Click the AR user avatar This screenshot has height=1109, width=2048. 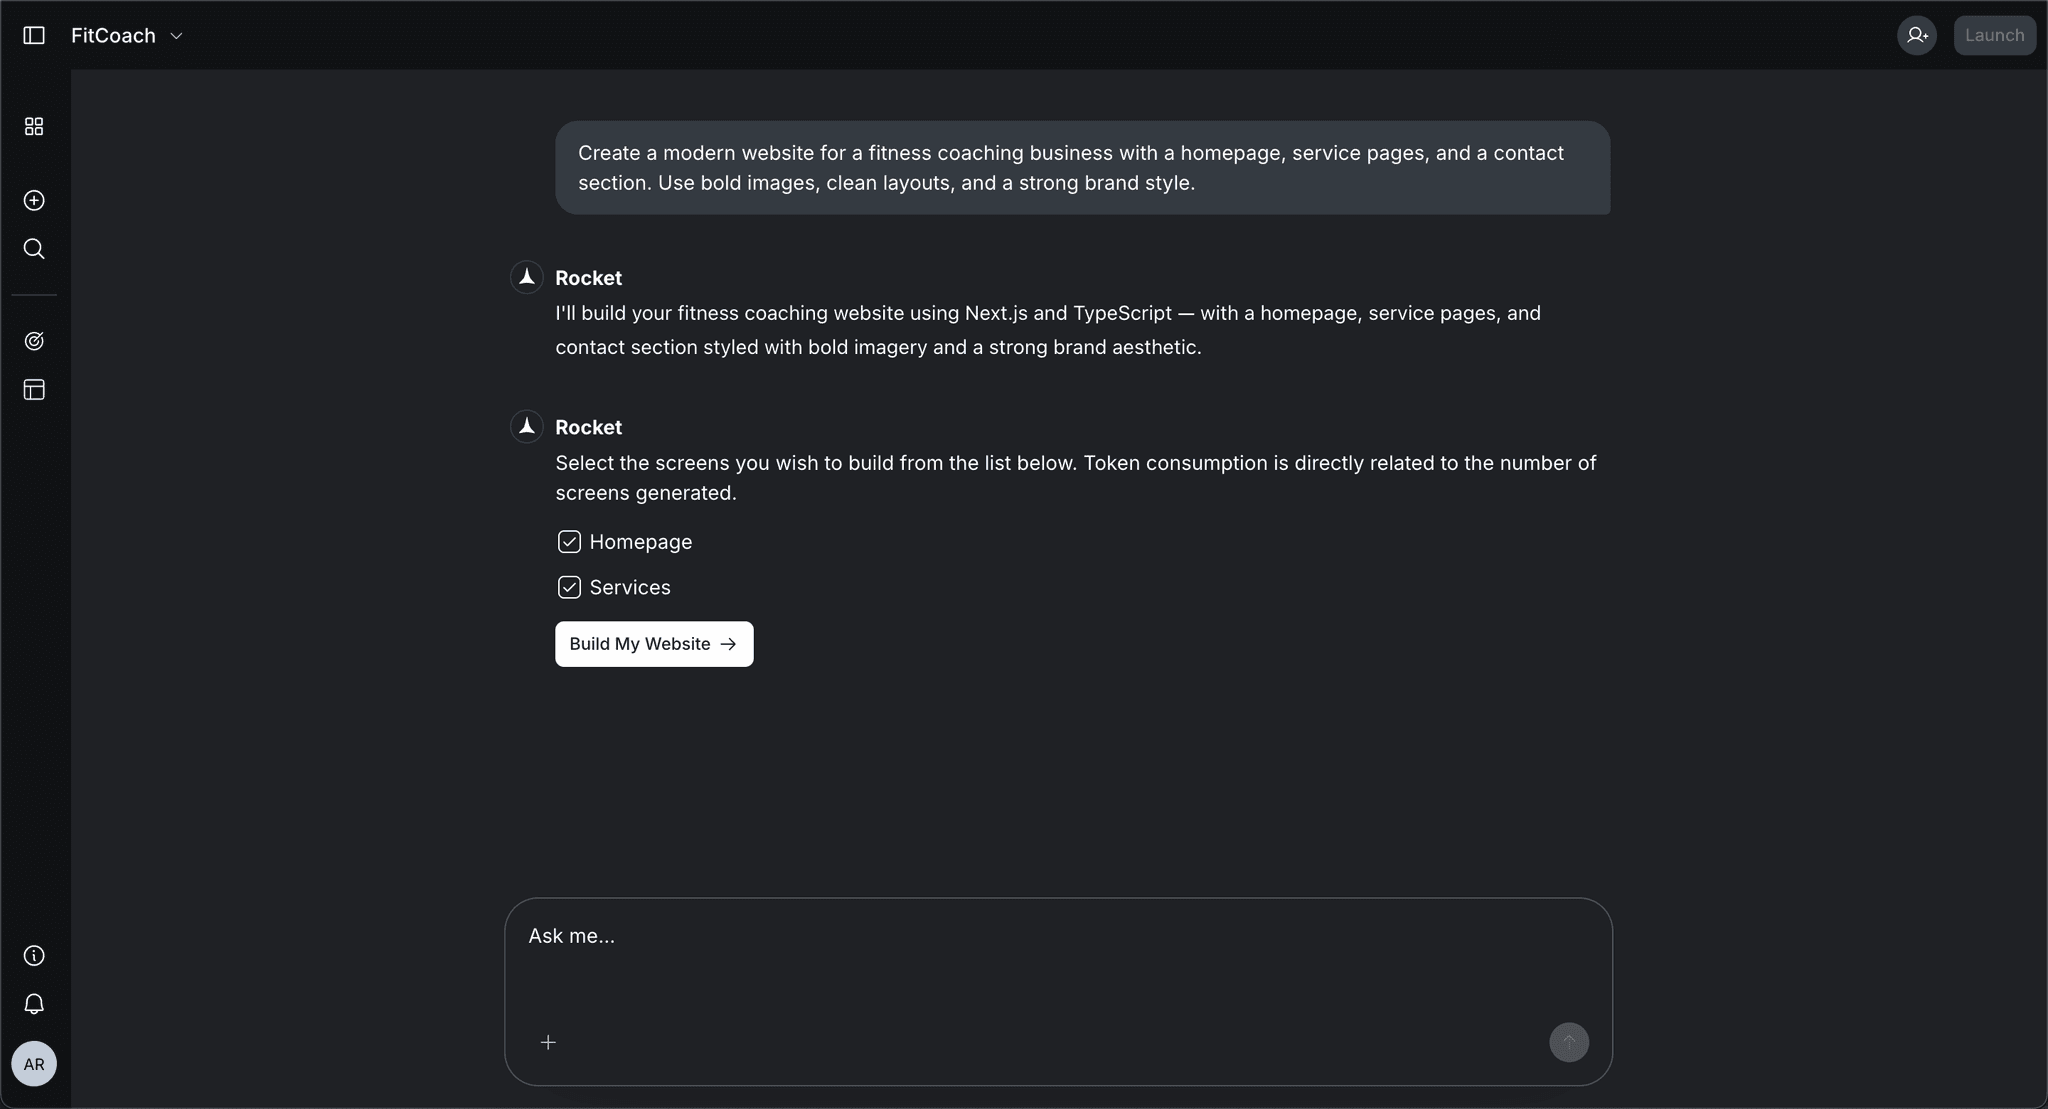point(34,1063)
